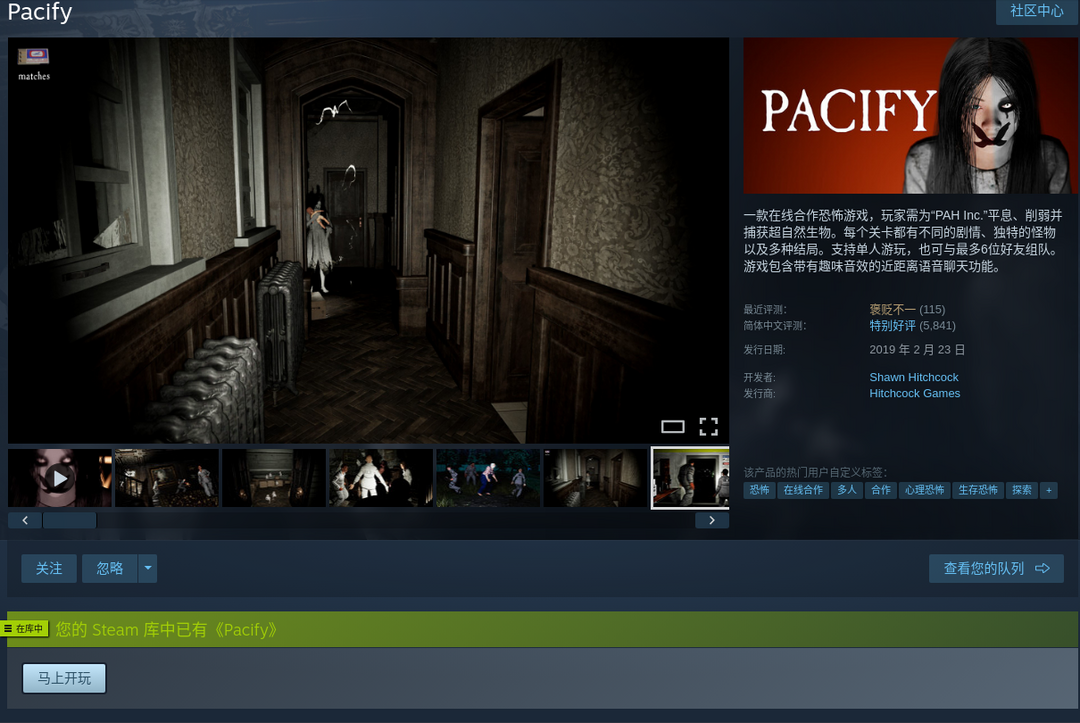Click the PACIFY game capsule image
This screenshot has width=1080, height=723.
point(911,116)
